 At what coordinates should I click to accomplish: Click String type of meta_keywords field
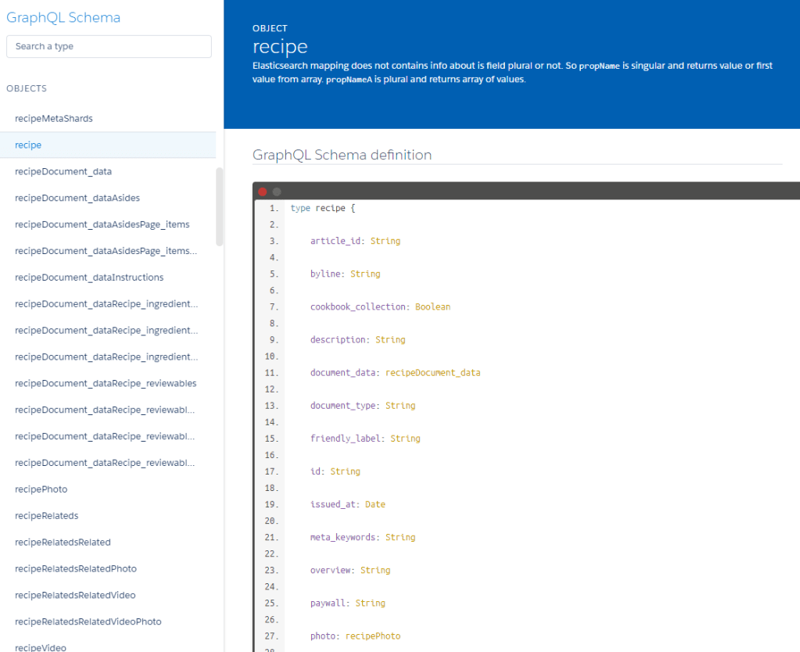click(x=400, y=537)
